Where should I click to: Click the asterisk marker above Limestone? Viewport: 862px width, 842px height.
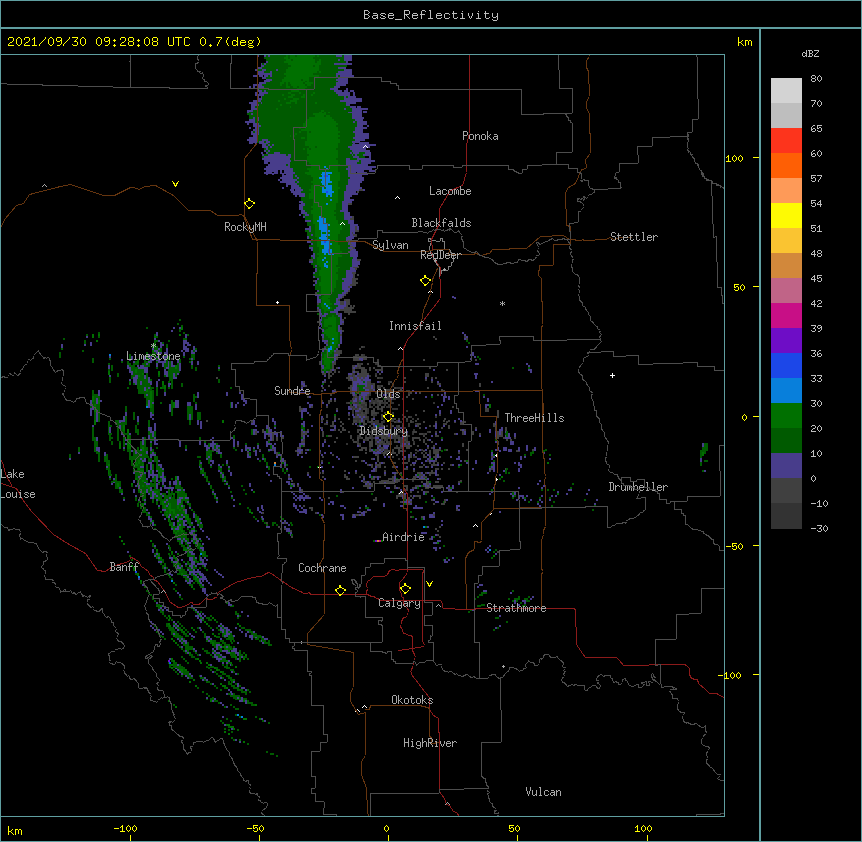tap(154, 346)
